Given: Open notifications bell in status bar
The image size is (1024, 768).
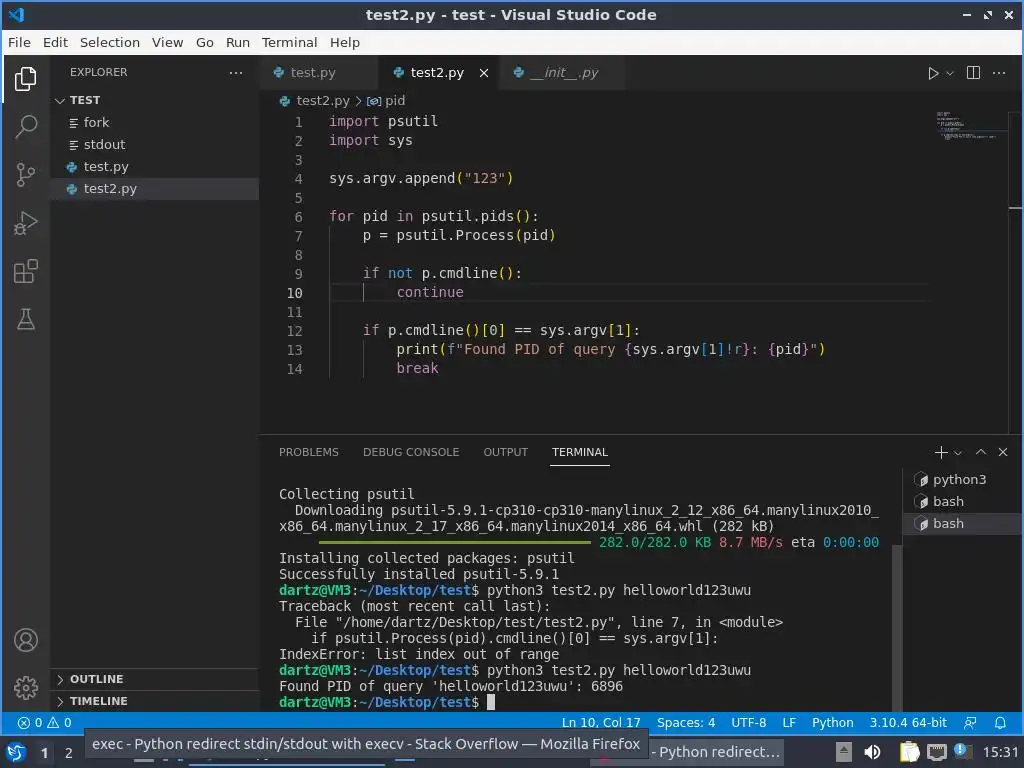Looking at the screenshot, I should point(1000,722).
